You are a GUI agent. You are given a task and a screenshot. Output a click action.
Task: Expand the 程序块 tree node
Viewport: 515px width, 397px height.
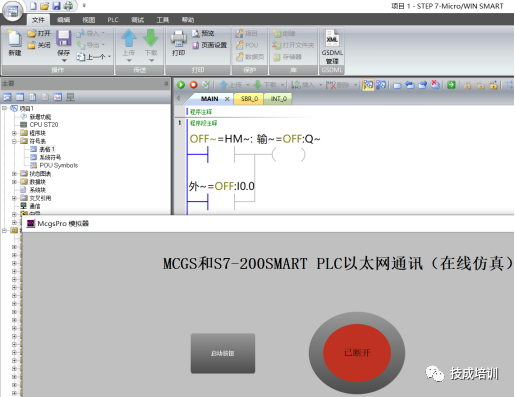14,133
